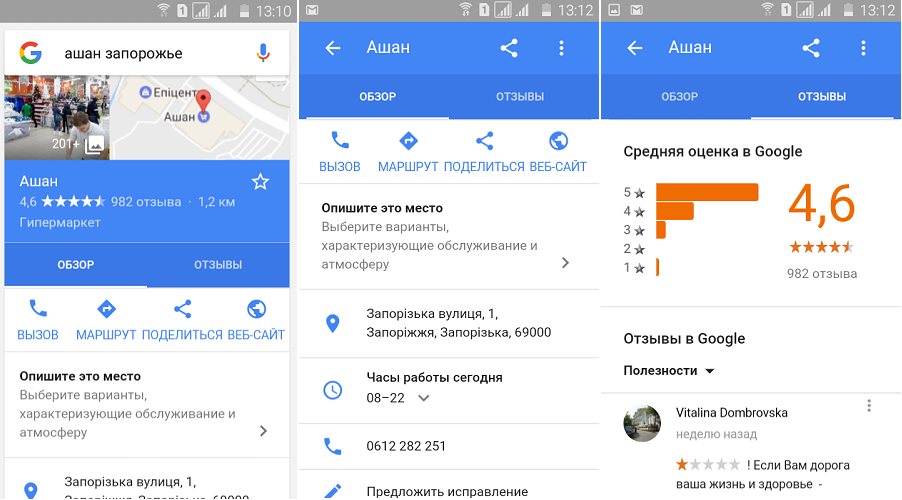Screen dimensions: 902x500
Task: Select ОТЗЫВЫ tab in right screen
Action: (x=822, y=97)
